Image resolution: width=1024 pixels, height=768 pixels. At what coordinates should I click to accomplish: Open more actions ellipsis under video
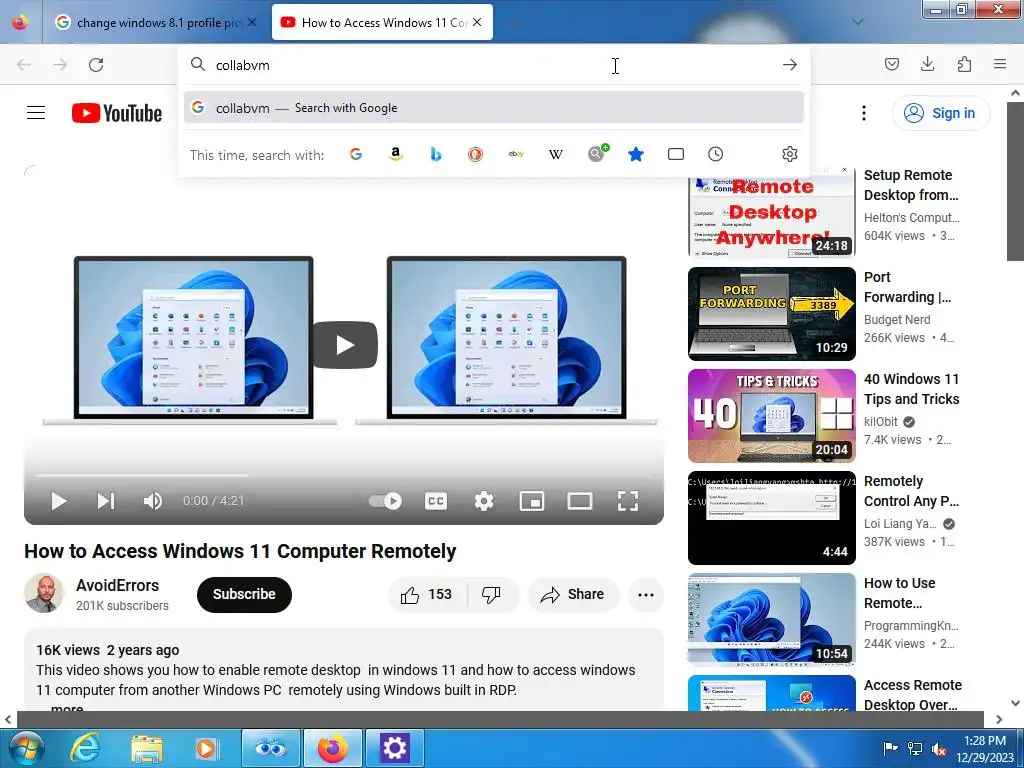click(x=645, y=594)
